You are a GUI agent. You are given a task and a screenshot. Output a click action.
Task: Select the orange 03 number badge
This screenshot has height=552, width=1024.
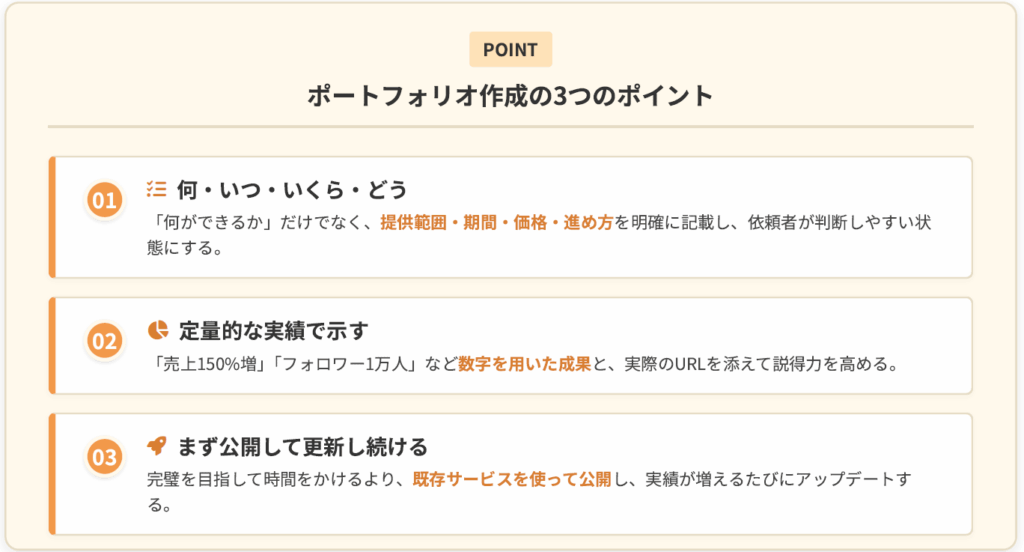[104, 458]
